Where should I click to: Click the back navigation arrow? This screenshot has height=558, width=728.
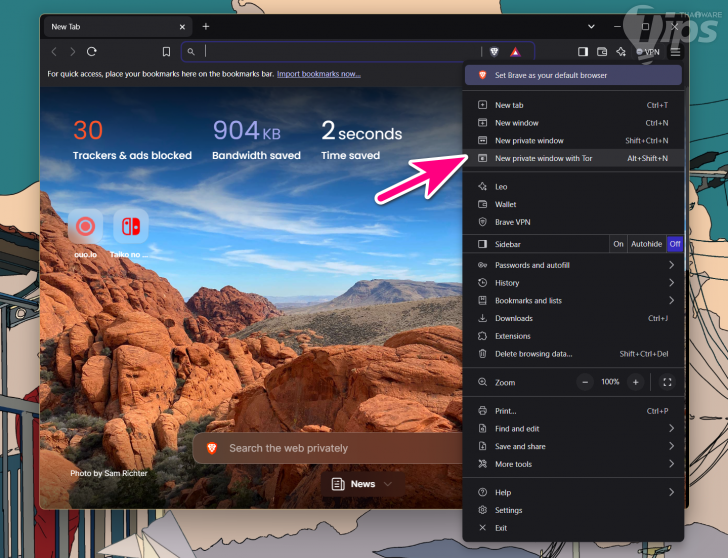[54, 52]
